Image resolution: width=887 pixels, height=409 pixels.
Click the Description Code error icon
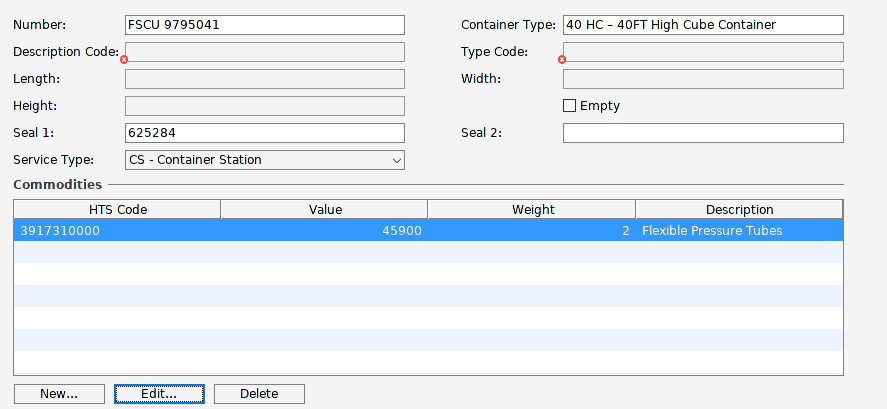click(x=124, y=60)
